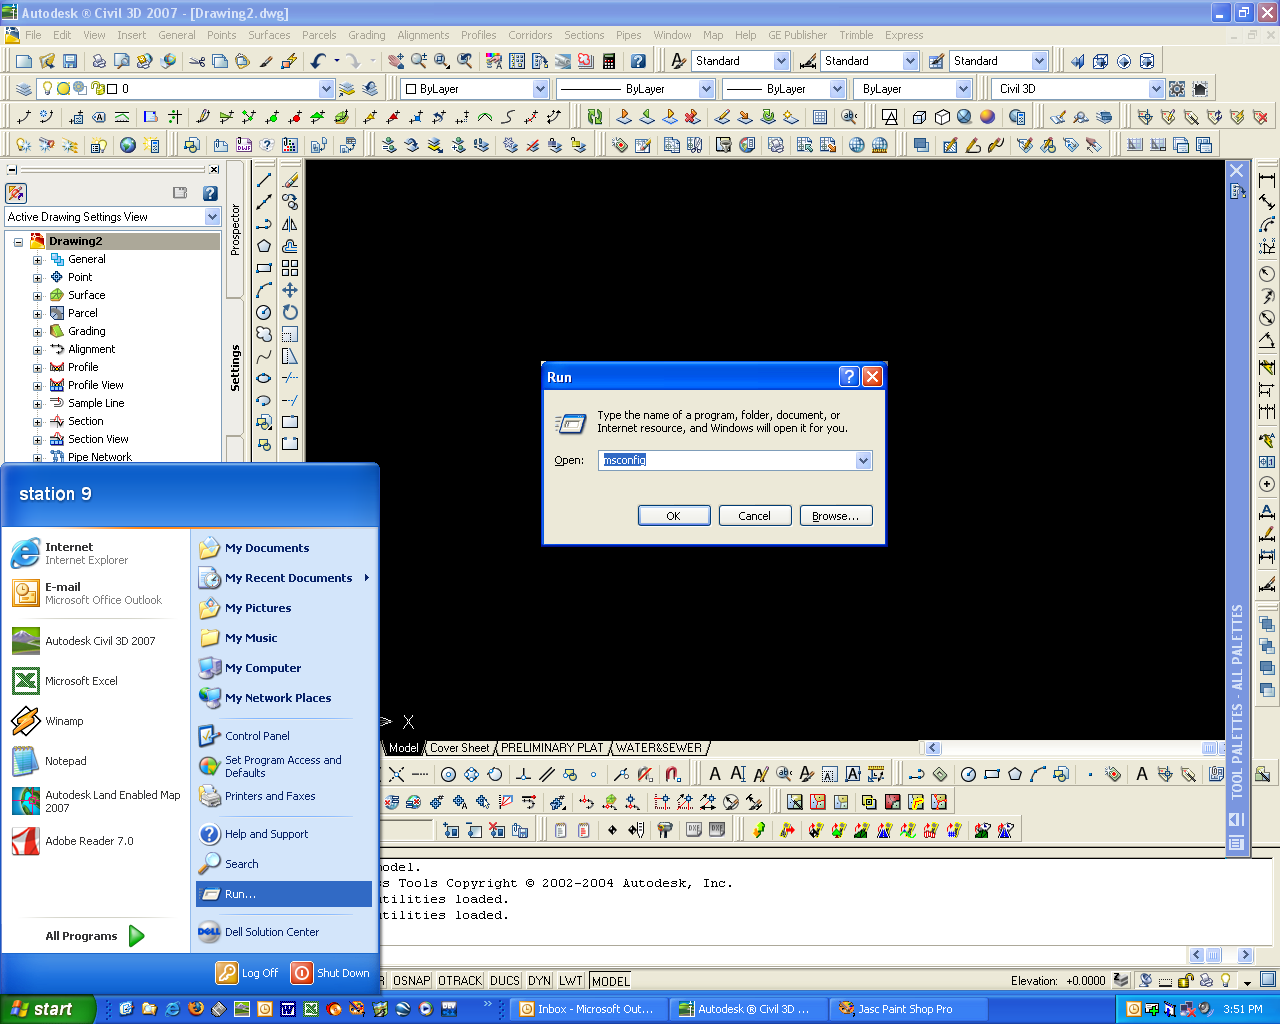Click the Inbox Microsoft Outlook taskbar button
The image size is (1280, 1024).
[x=588, y=1009]
